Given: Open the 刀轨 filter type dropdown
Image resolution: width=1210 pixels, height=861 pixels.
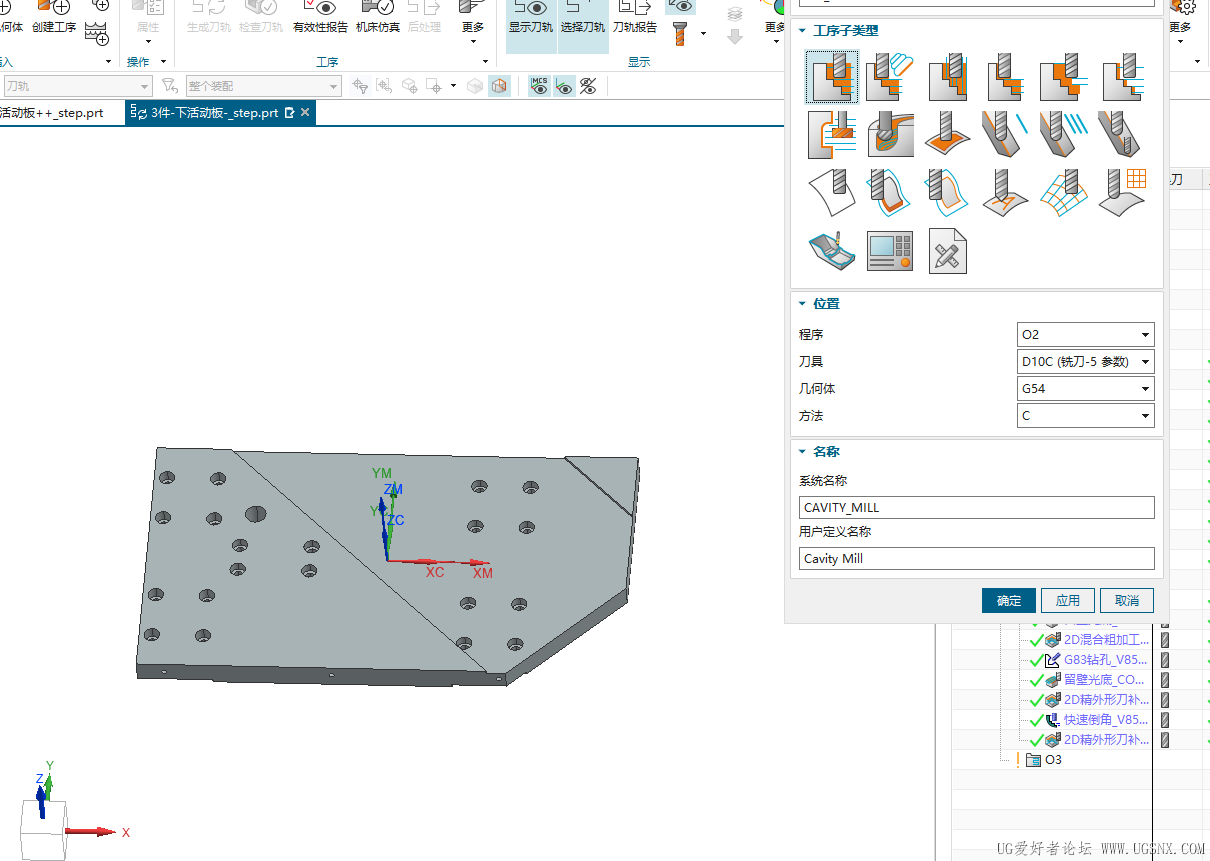Looking at the screenshot, I should coord(77,87).
